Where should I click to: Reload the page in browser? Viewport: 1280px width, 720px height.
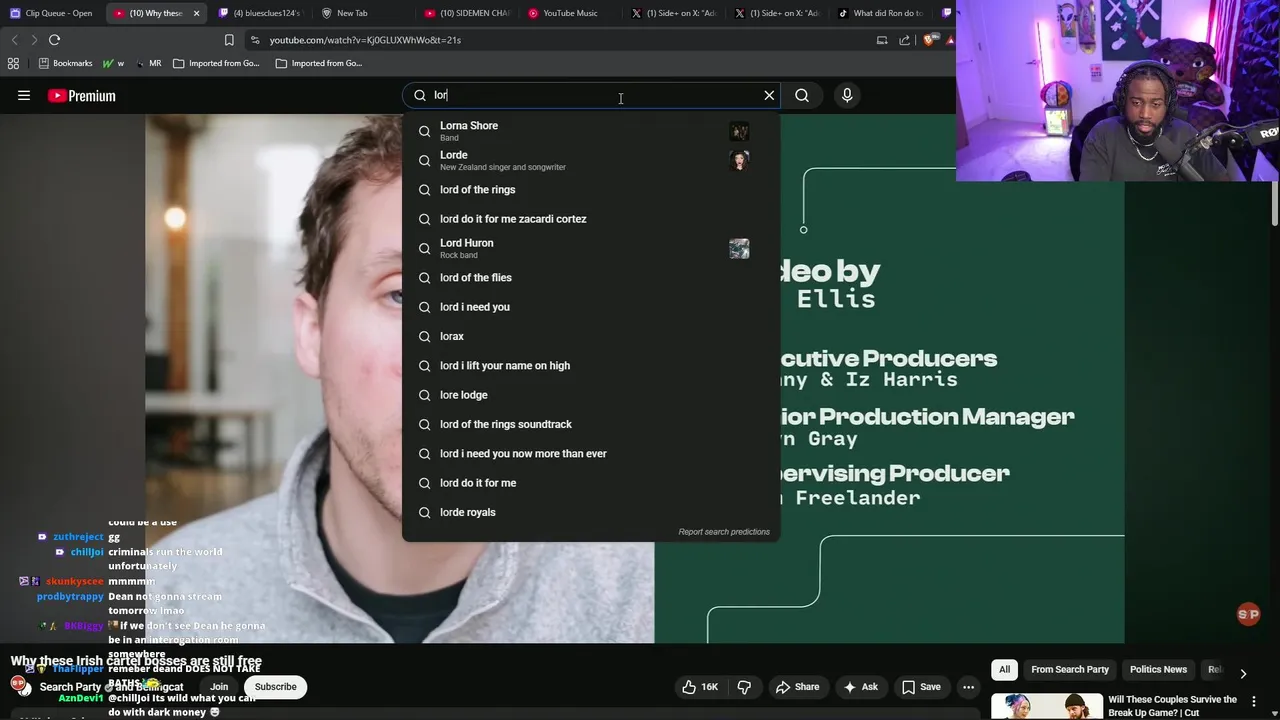click(54, 40)
